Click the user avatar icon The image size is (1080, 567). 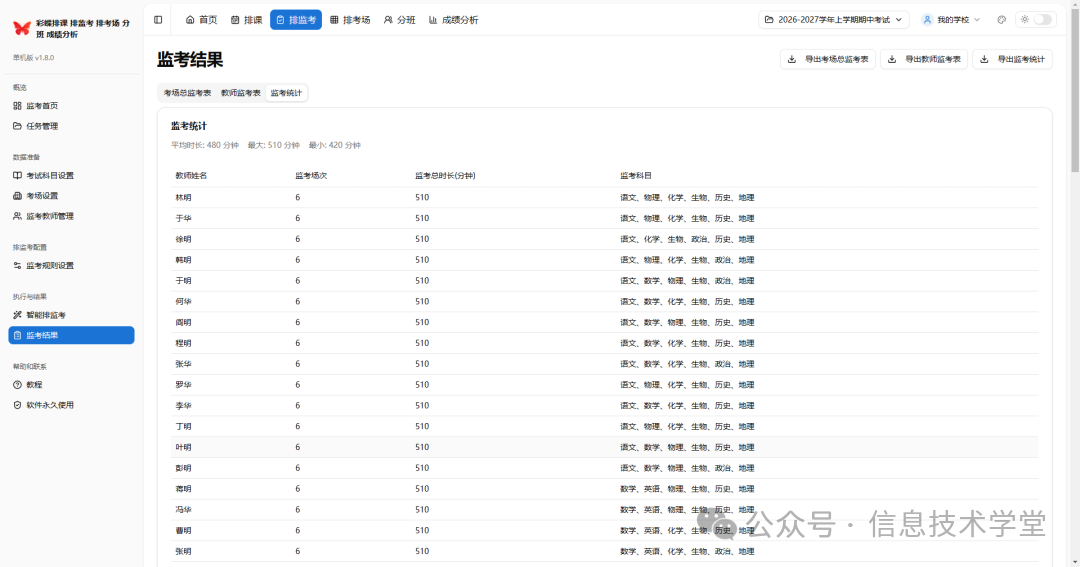click(x=927, y=20)
